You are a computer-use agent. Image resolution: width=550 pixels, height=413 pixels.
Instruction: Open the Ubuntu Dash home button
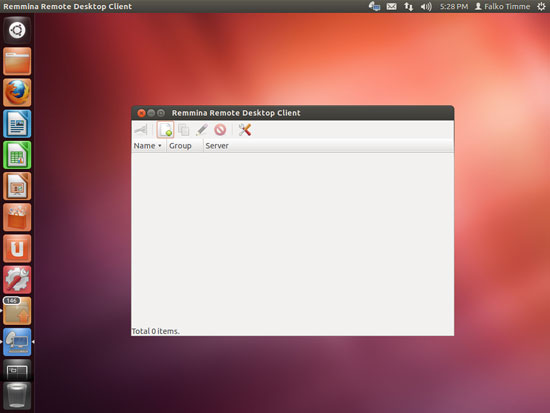tap(17, 30)
